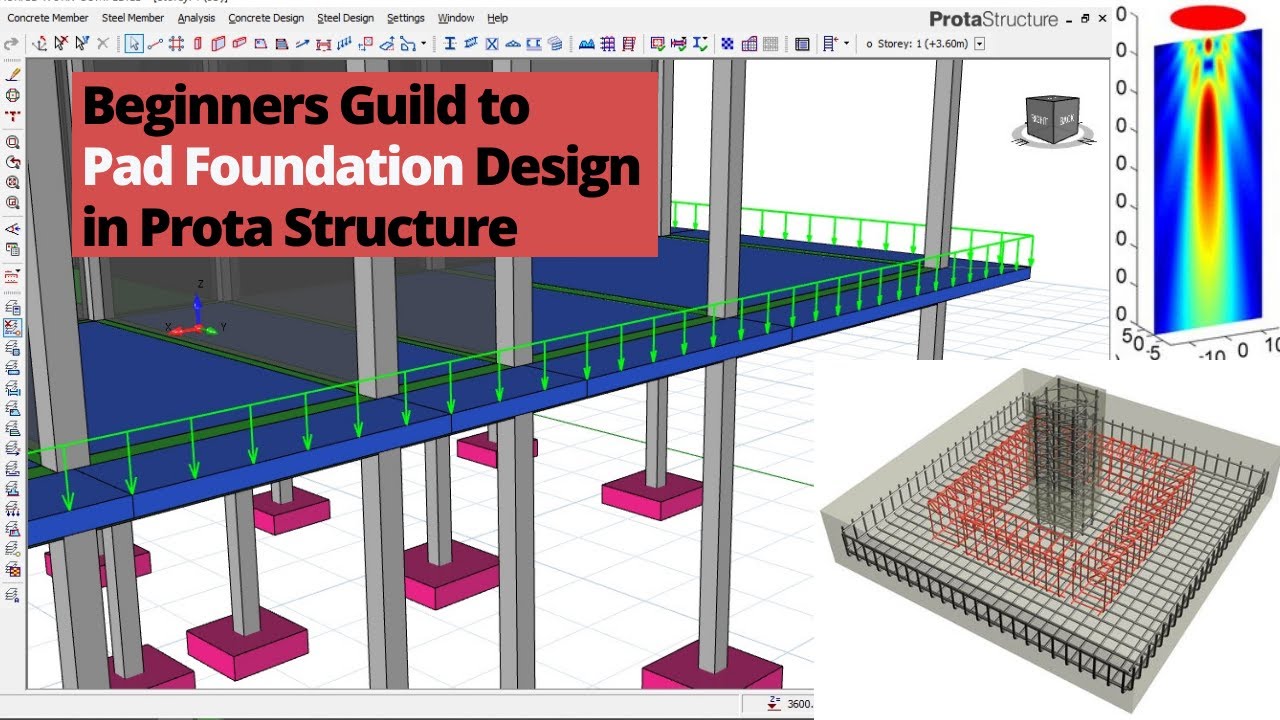
Task: Select the arrow pointer selection tool
Action: coord(133,43)
